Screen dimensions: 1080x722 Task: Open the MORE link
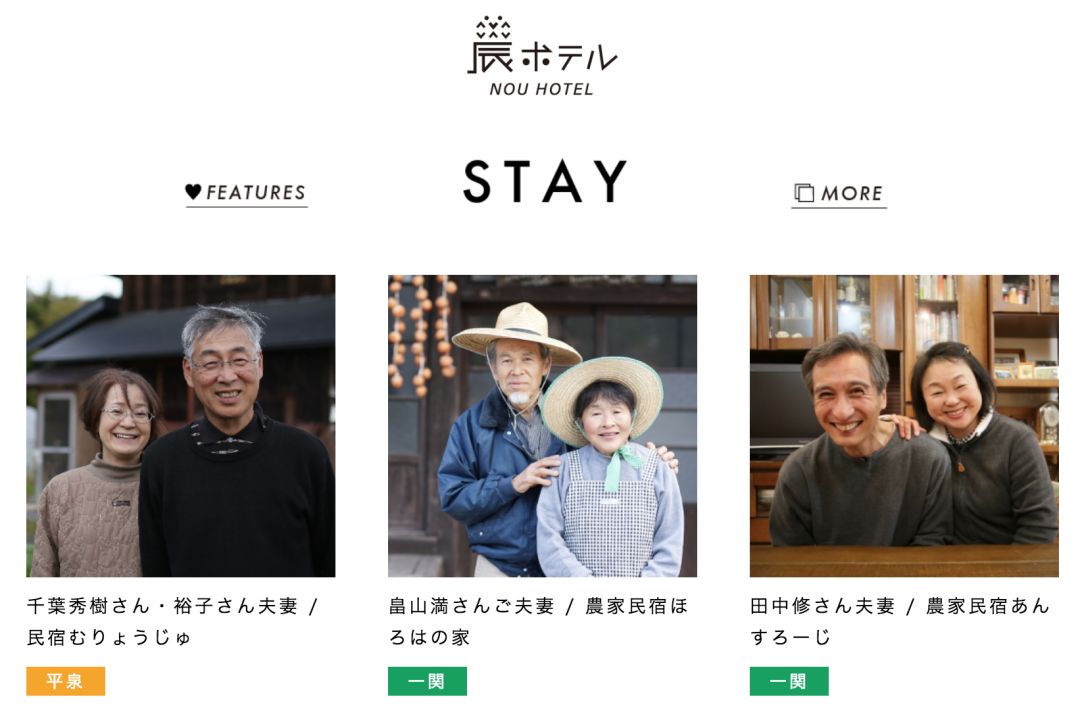click(839, 194)
